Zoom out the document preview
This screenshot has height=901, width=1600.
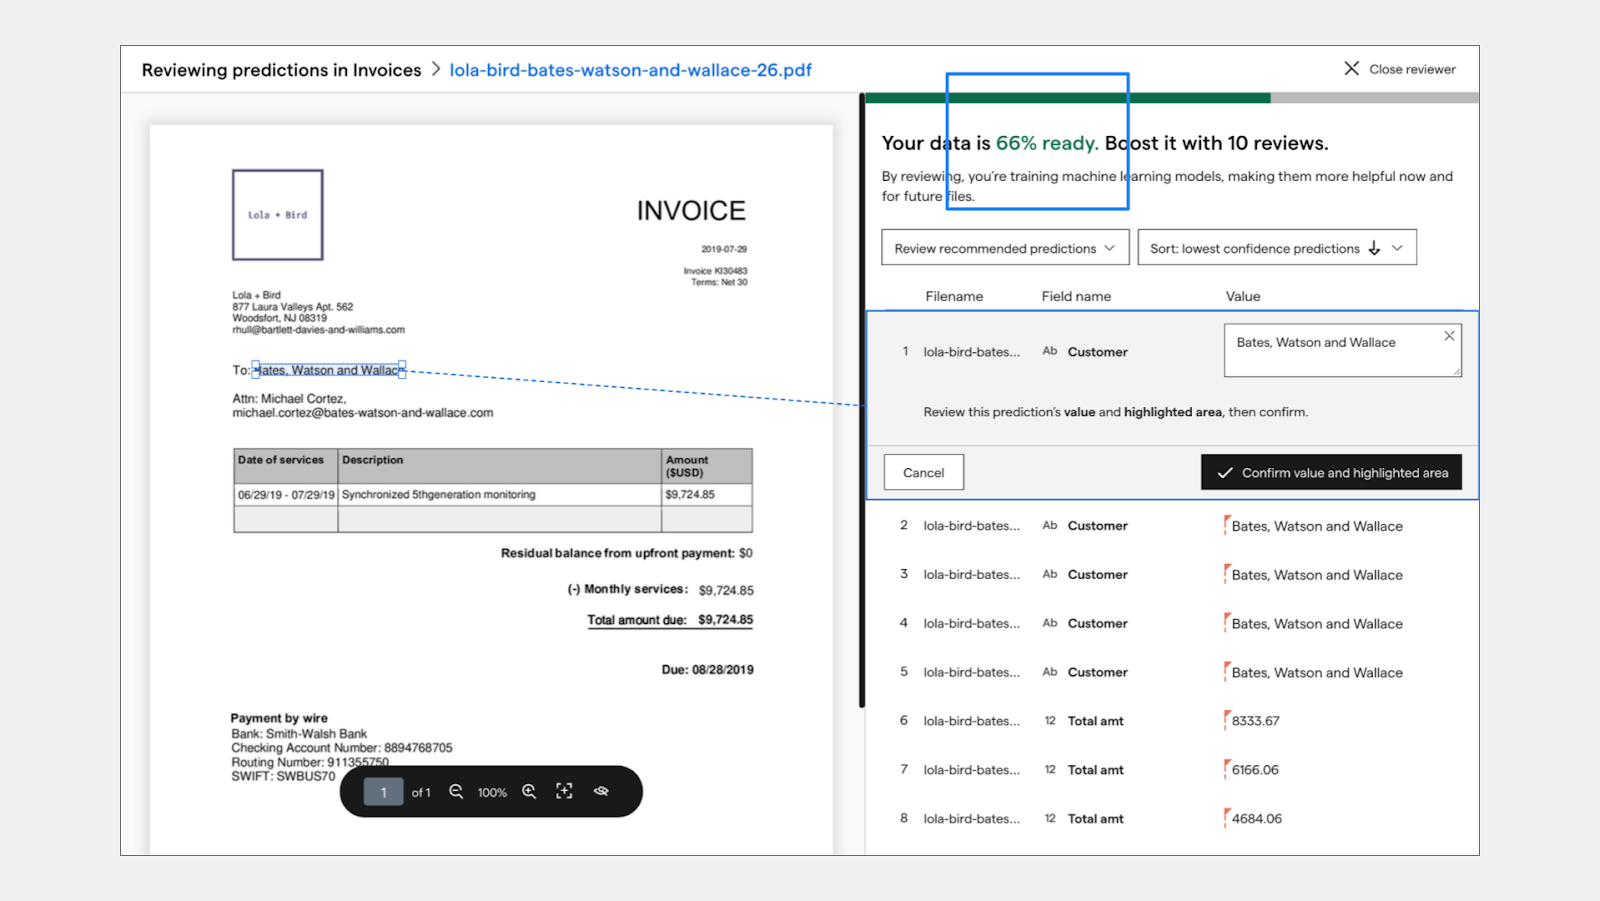456,791
